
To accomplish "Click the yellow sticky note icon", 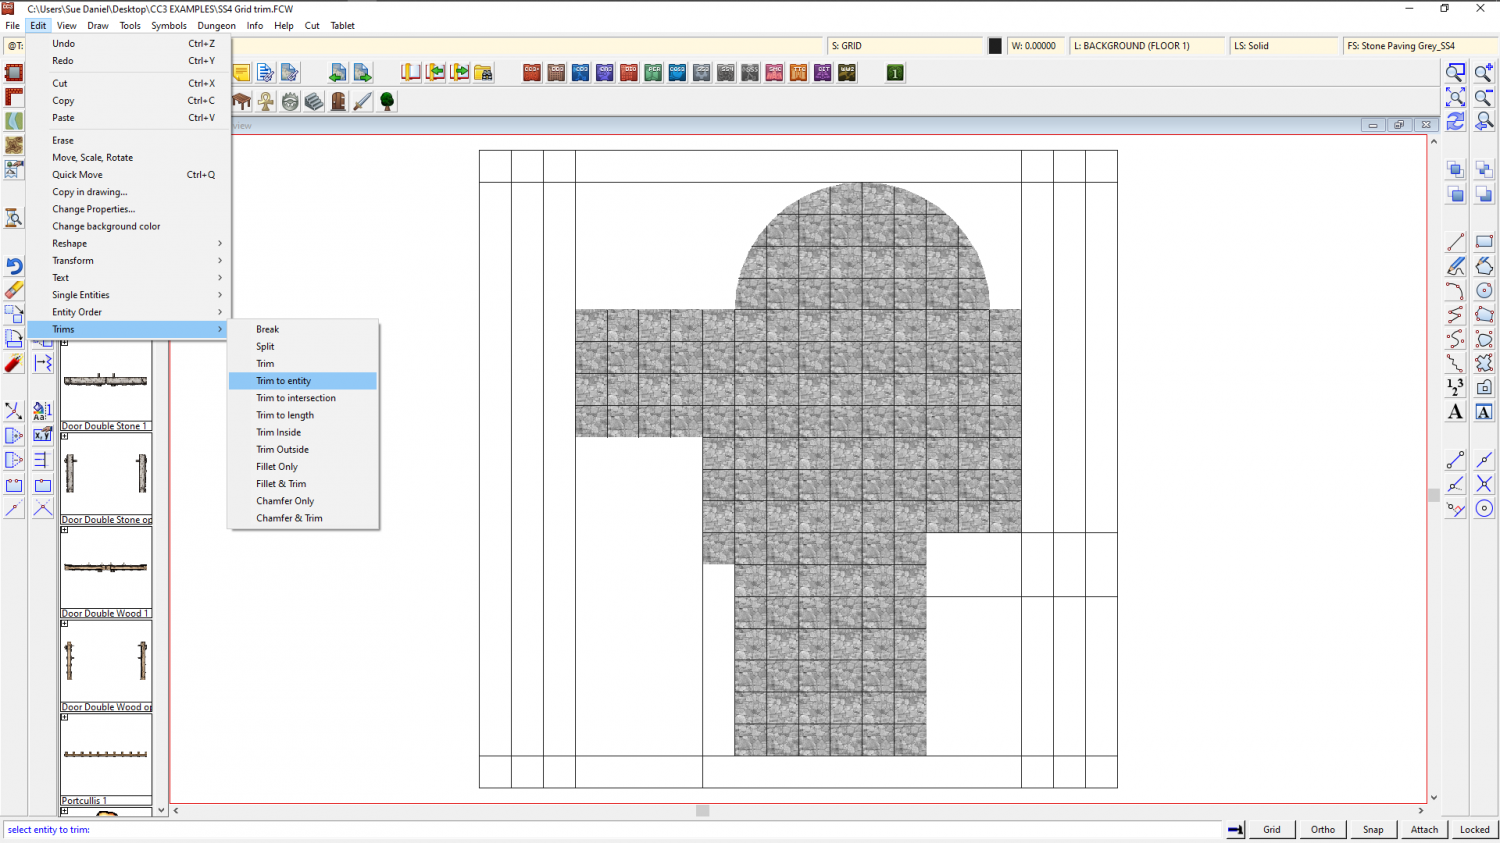I will tap(241, 72).
